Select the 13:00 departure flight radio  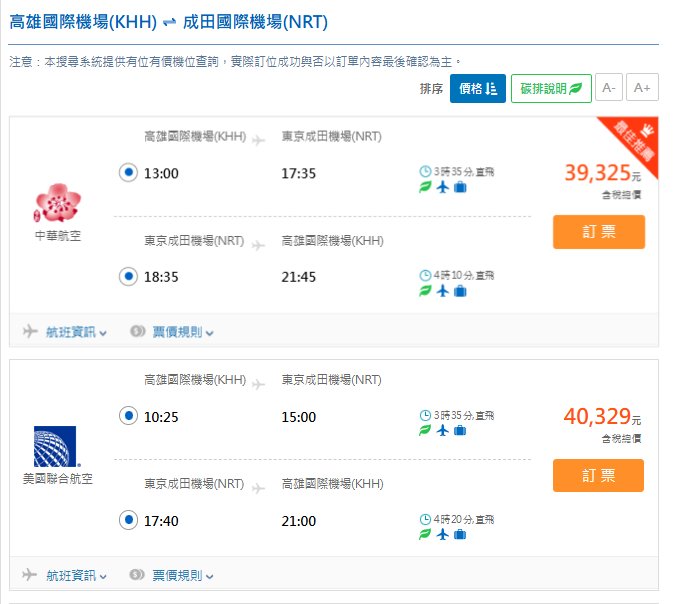(127, 173)
